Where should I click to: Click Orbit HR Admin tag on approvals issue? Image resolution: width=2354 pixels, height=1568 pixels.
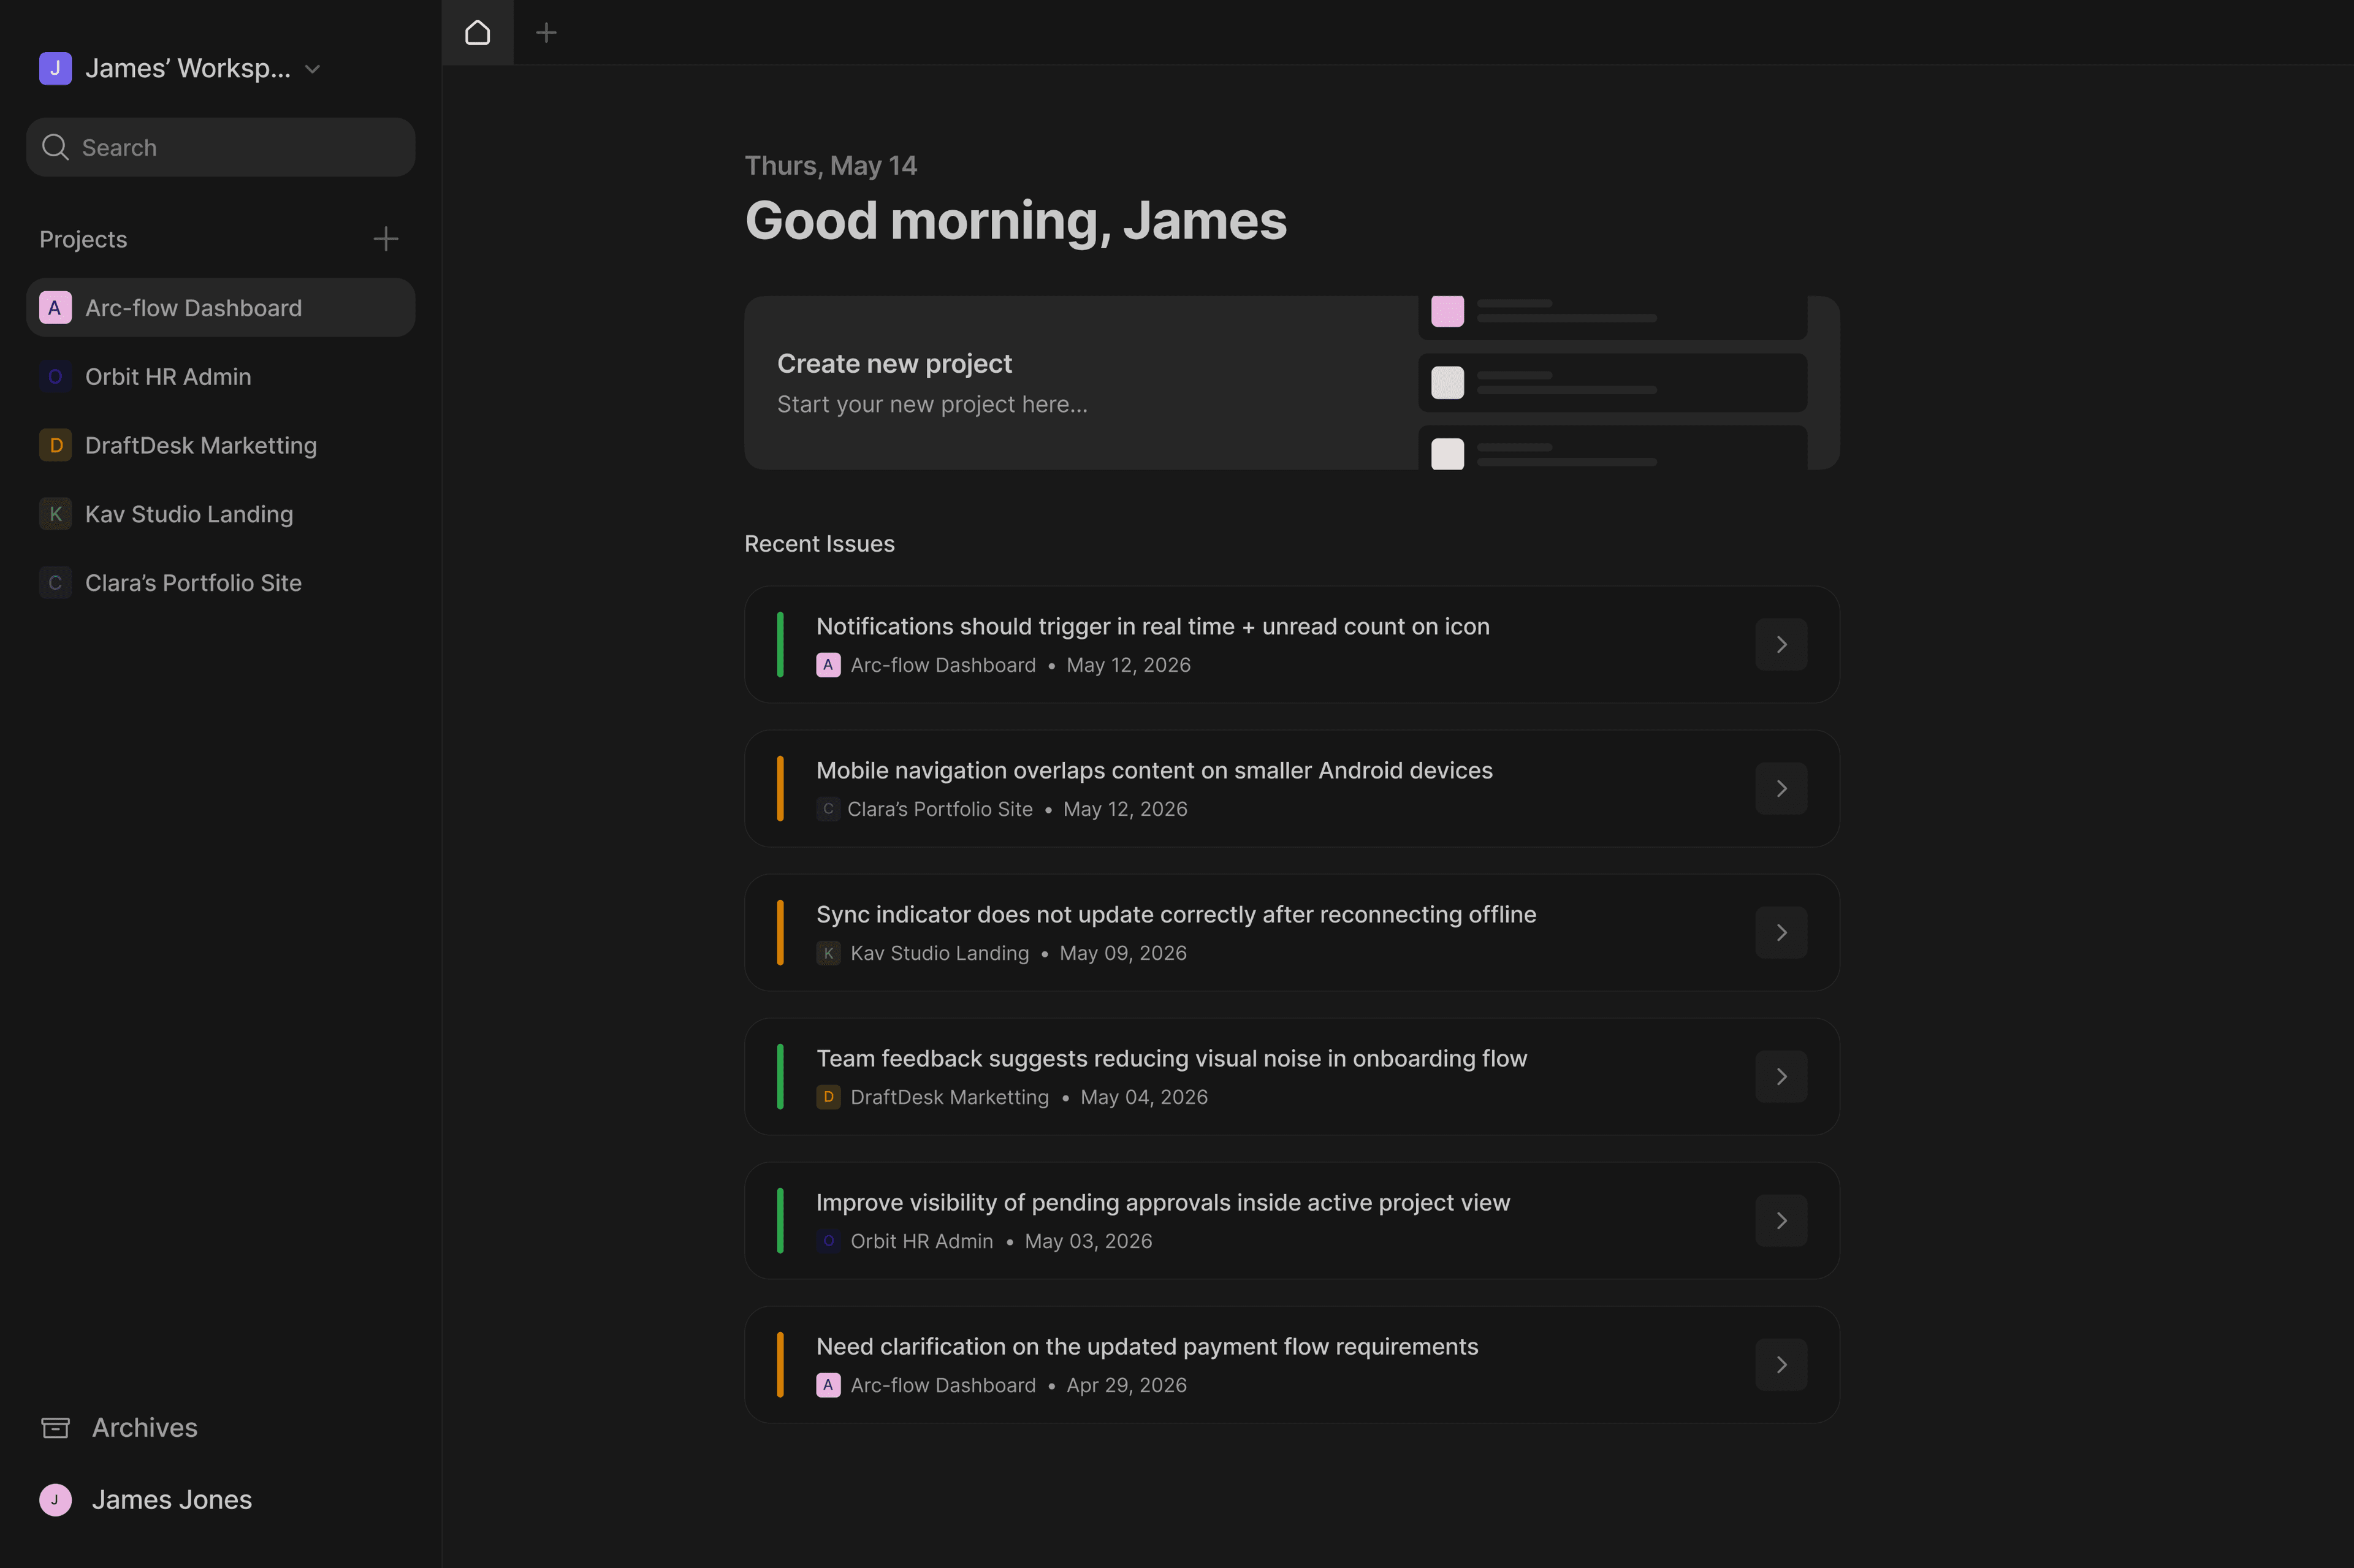click(x=904, y=1241)
